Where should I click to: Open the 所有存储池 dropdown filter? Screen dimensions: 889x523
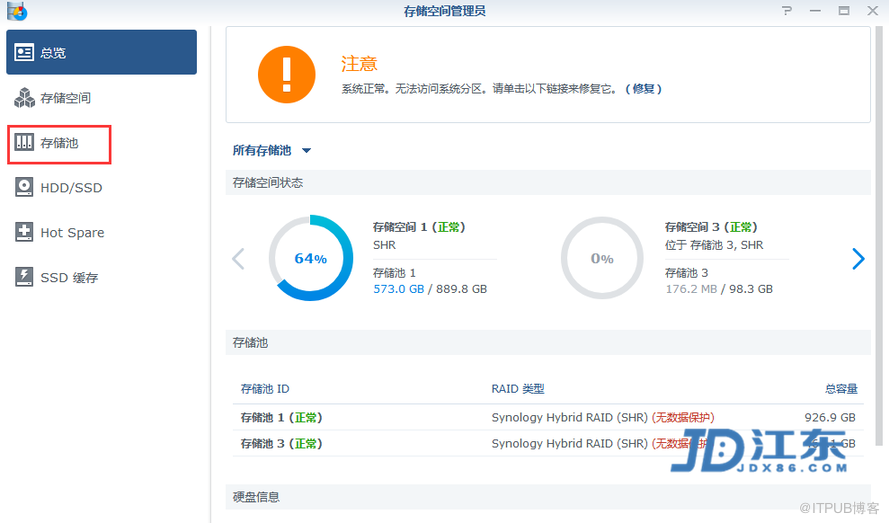click(272, 151)
